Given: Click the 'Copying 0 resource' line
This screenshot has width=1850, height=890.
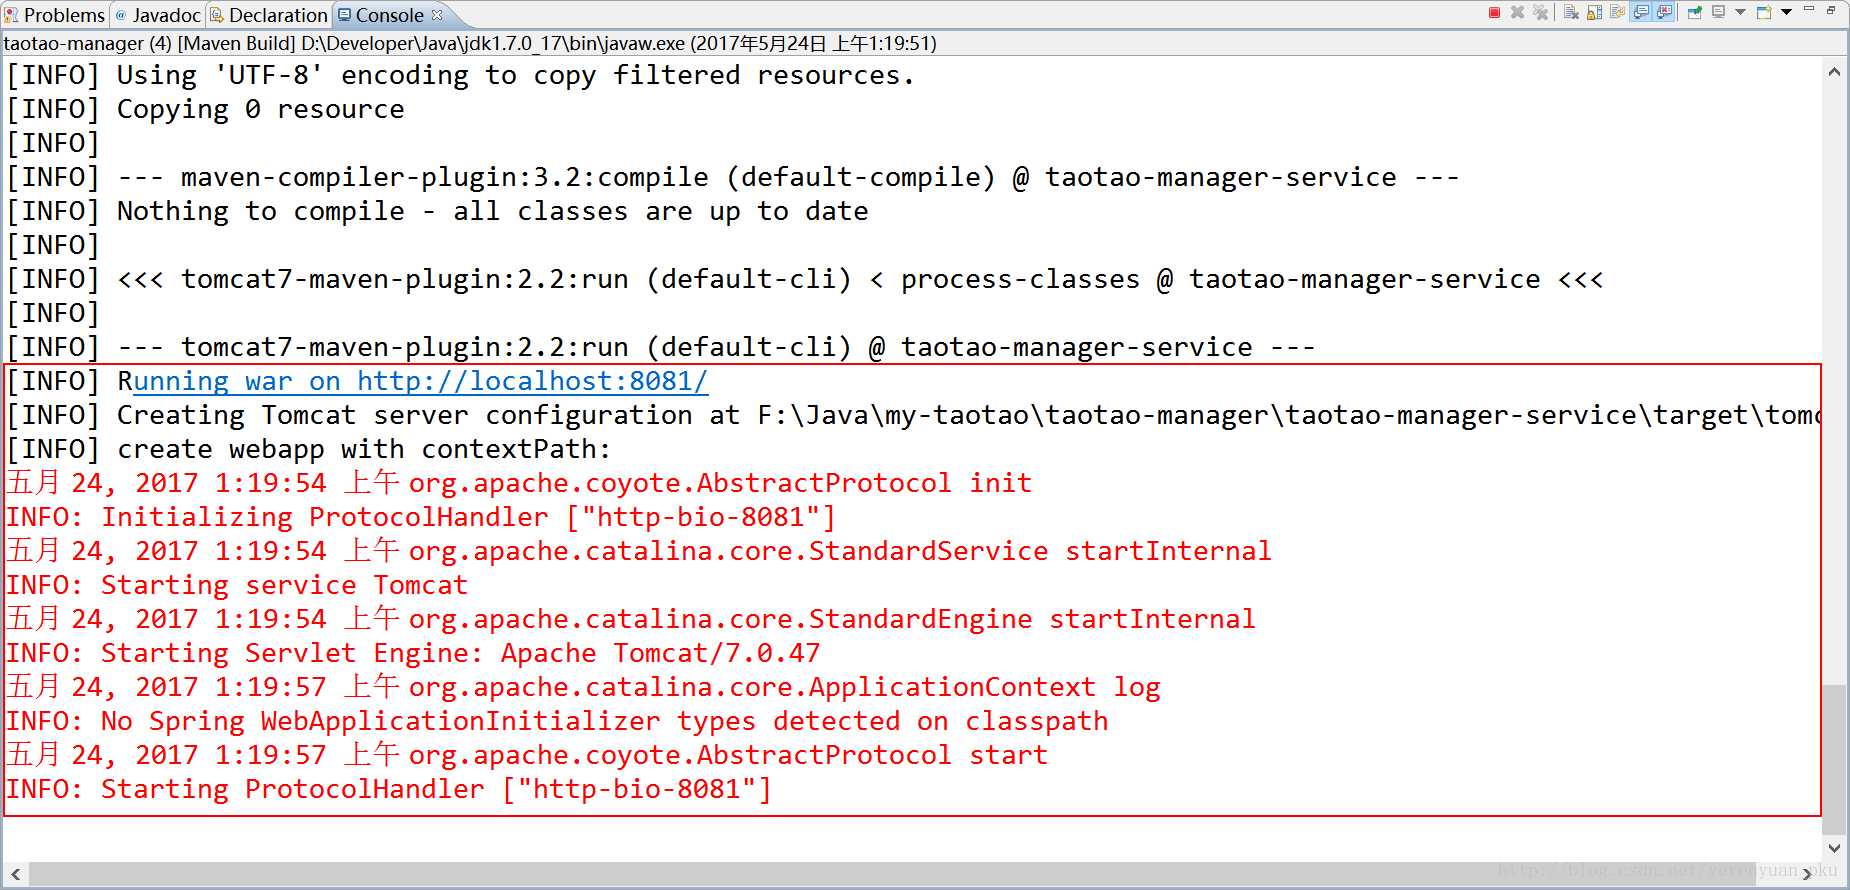Looking at the screenshot, I should coord(206,109).
